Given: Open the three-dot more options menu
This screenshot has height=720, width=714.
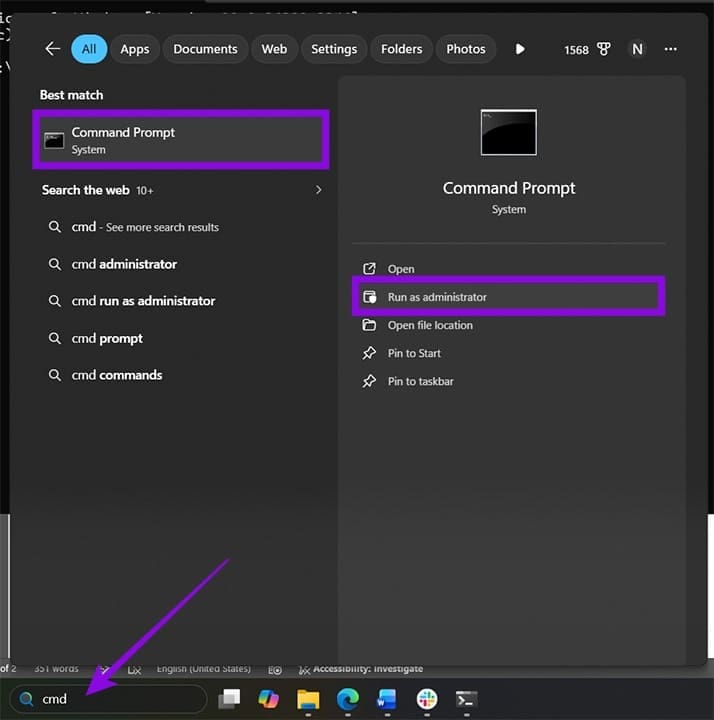Looking at the screenshot, I should click(670, 49).
